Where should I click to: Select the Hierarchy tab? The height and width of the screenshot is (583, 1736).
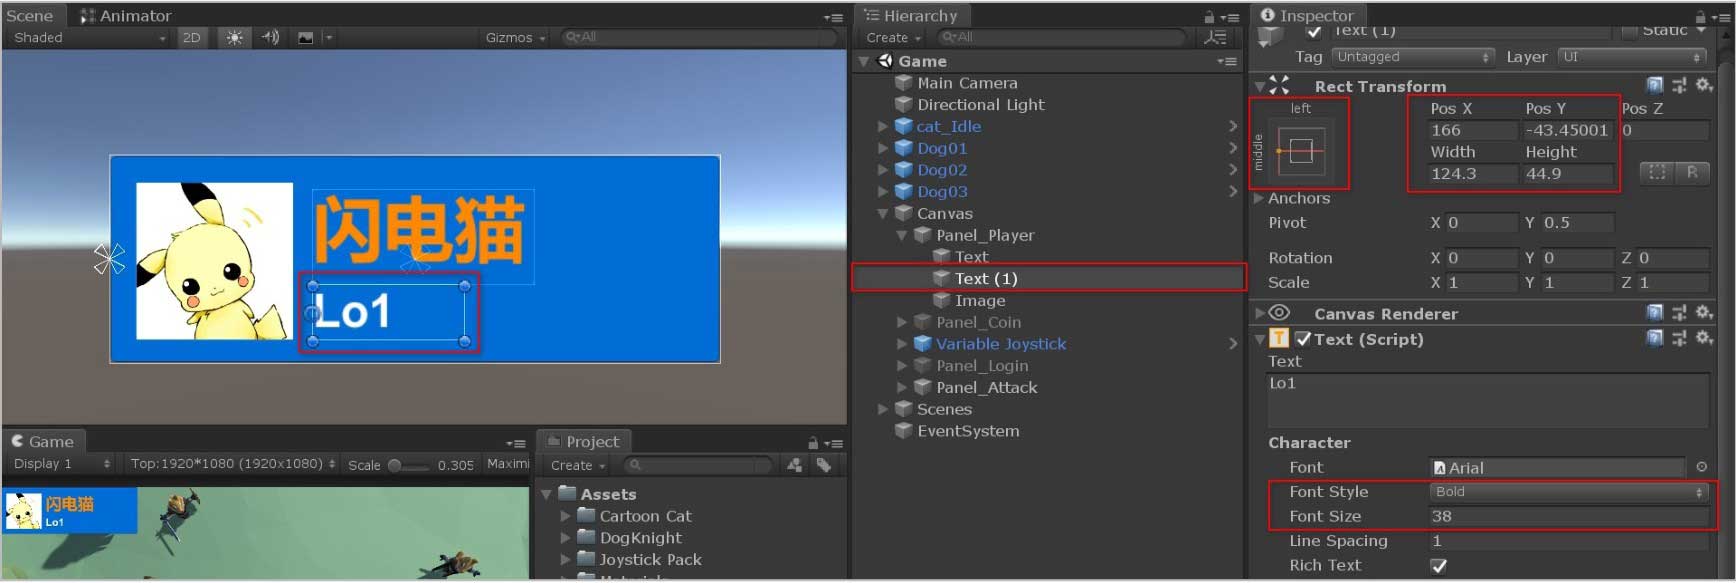click(x=911, y=15)
